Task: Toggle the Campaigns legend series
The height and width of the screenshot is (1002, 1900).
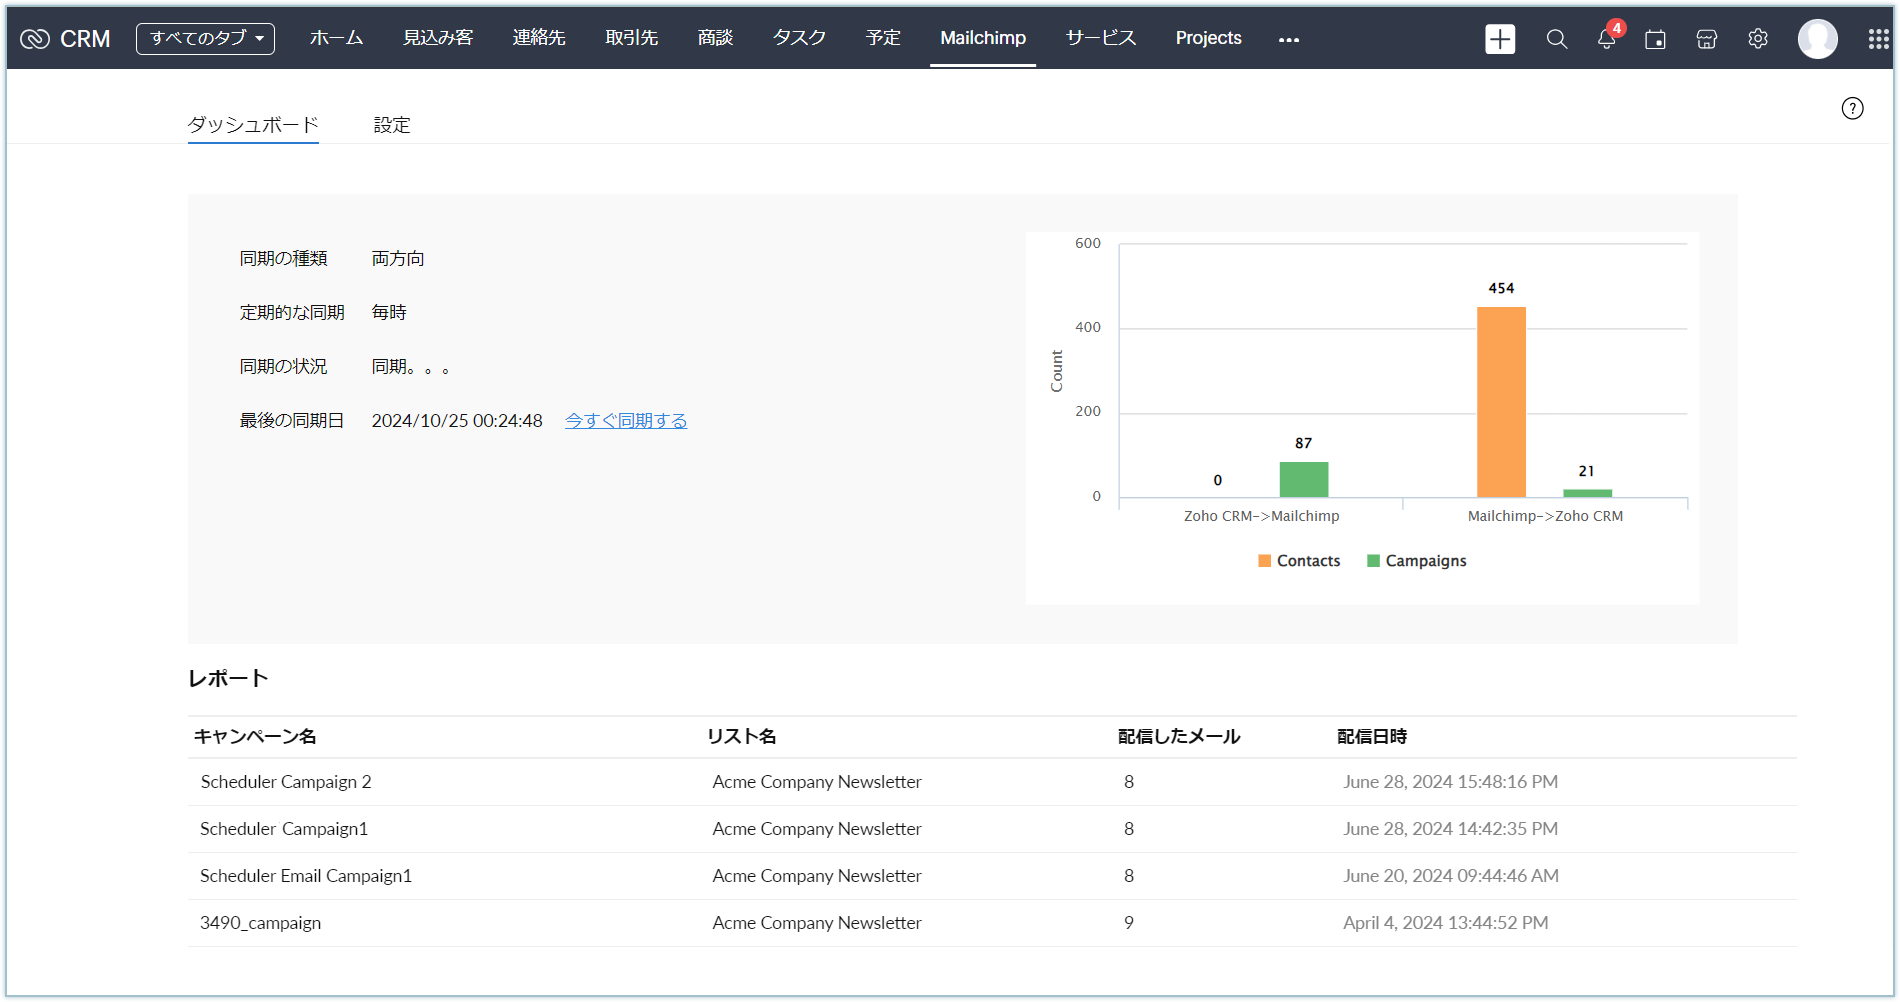Action: [1417, 561]
